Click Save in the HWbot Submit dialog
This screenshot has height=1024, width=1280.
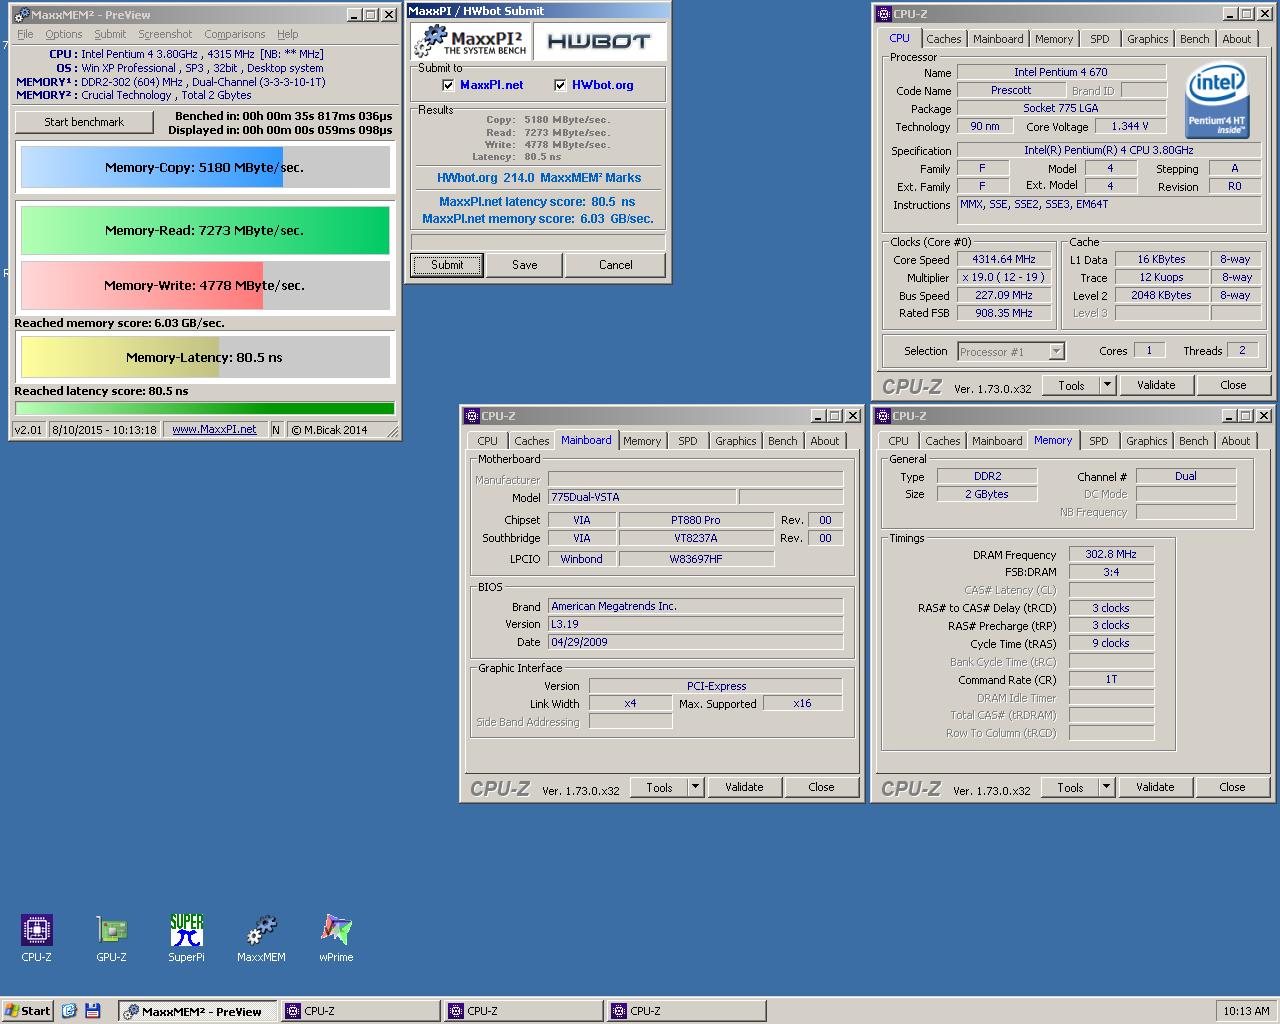(x=525, y=265)
